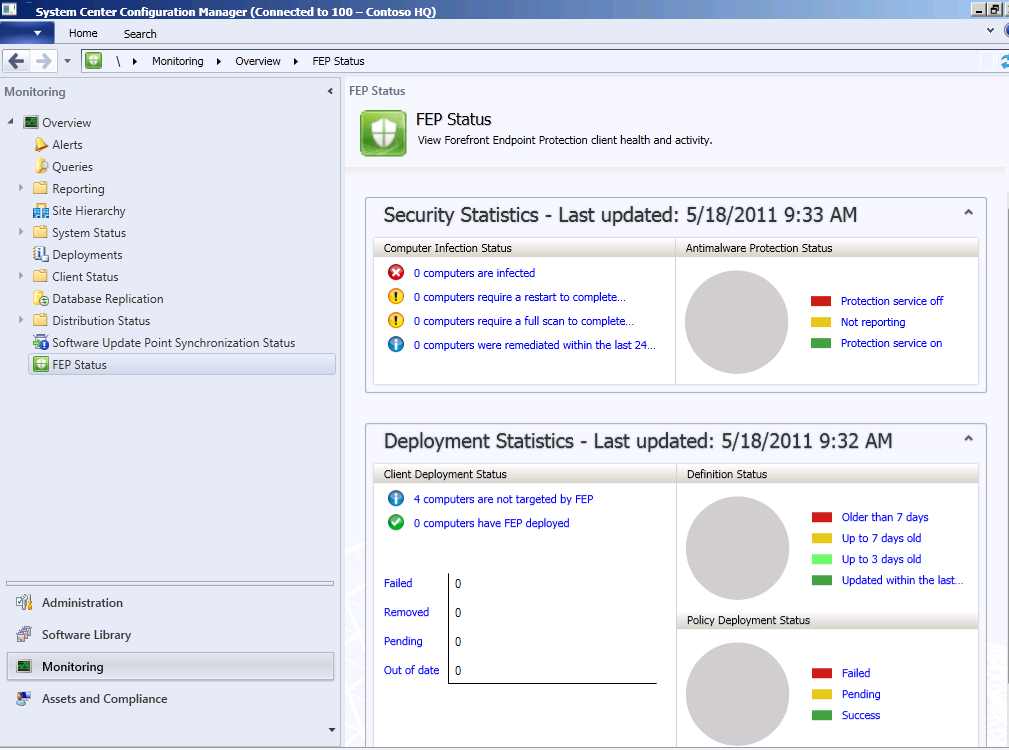Viewport: 1009px width, 750px height.
Task: Open the Home ribbon tab
Action: tap(83, 33)
